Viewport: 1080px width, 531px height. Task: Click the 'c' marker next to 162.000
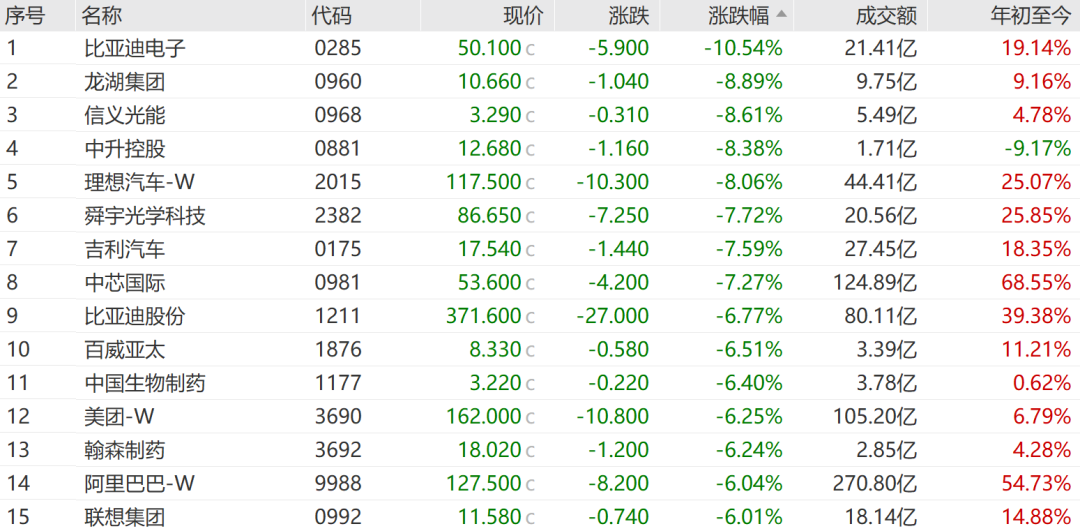[531, 417]
